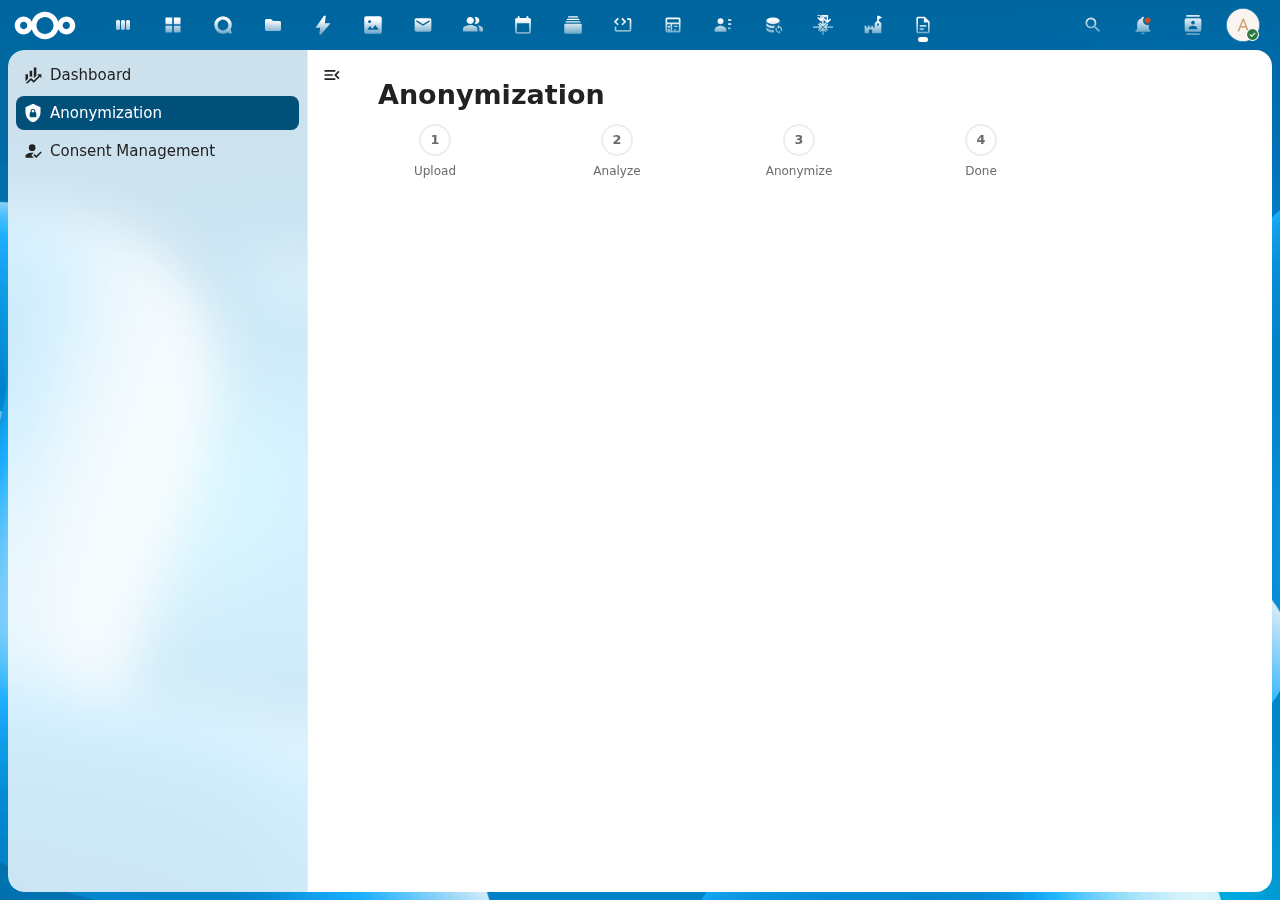Viewport: 1280px width, 900px height.
Task: Click step 3 Anonymize circle
Action: pos(799,140)
